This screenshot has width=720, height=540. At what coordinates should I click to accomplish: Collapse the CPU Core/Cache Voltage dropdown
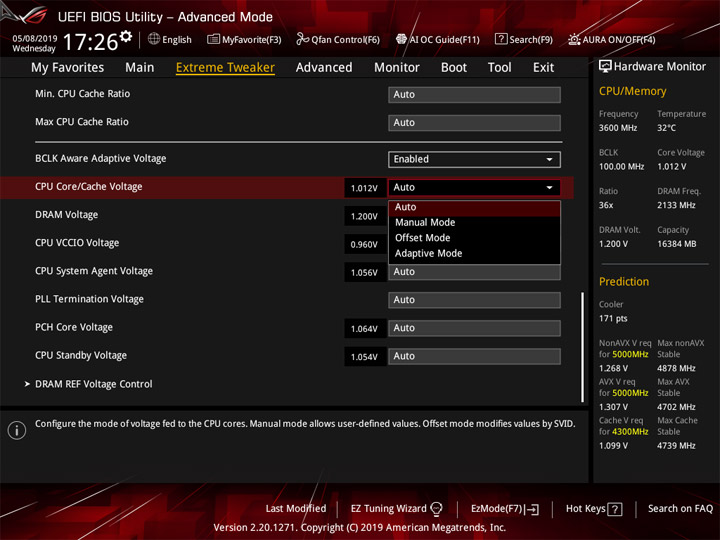[x=474, y=187]
